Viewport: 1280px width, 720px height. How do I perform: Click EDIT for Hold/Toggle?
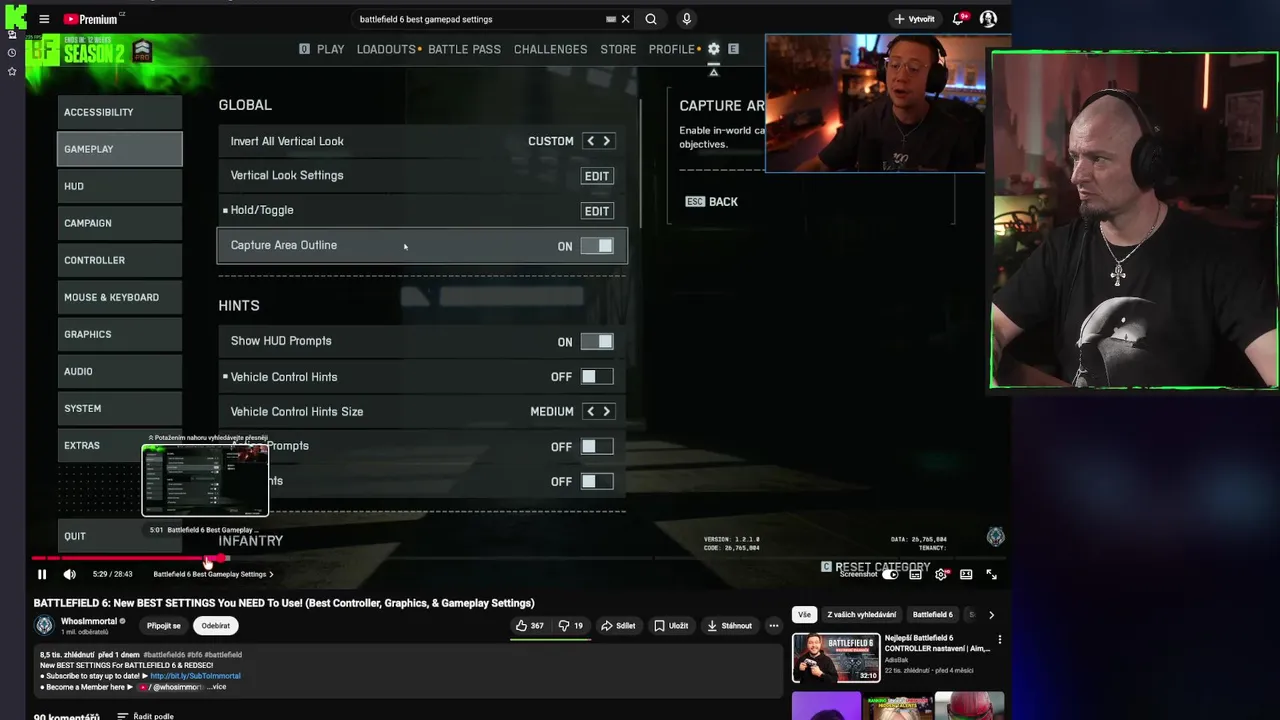coord(597,211)
